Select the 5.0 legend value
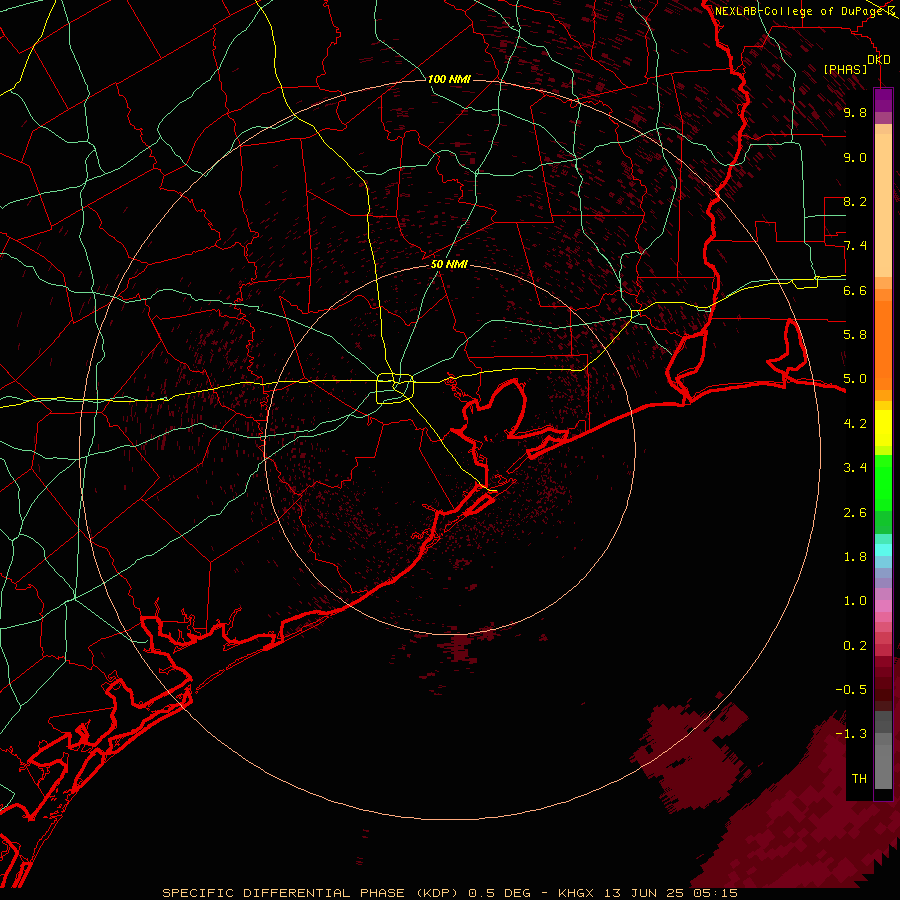Screen dimensions: 900x900 855,379
